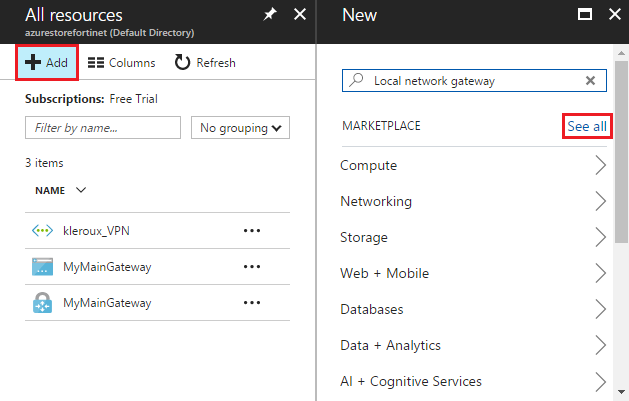Sort by the NAME column chevron

click(x=81, y=190)
